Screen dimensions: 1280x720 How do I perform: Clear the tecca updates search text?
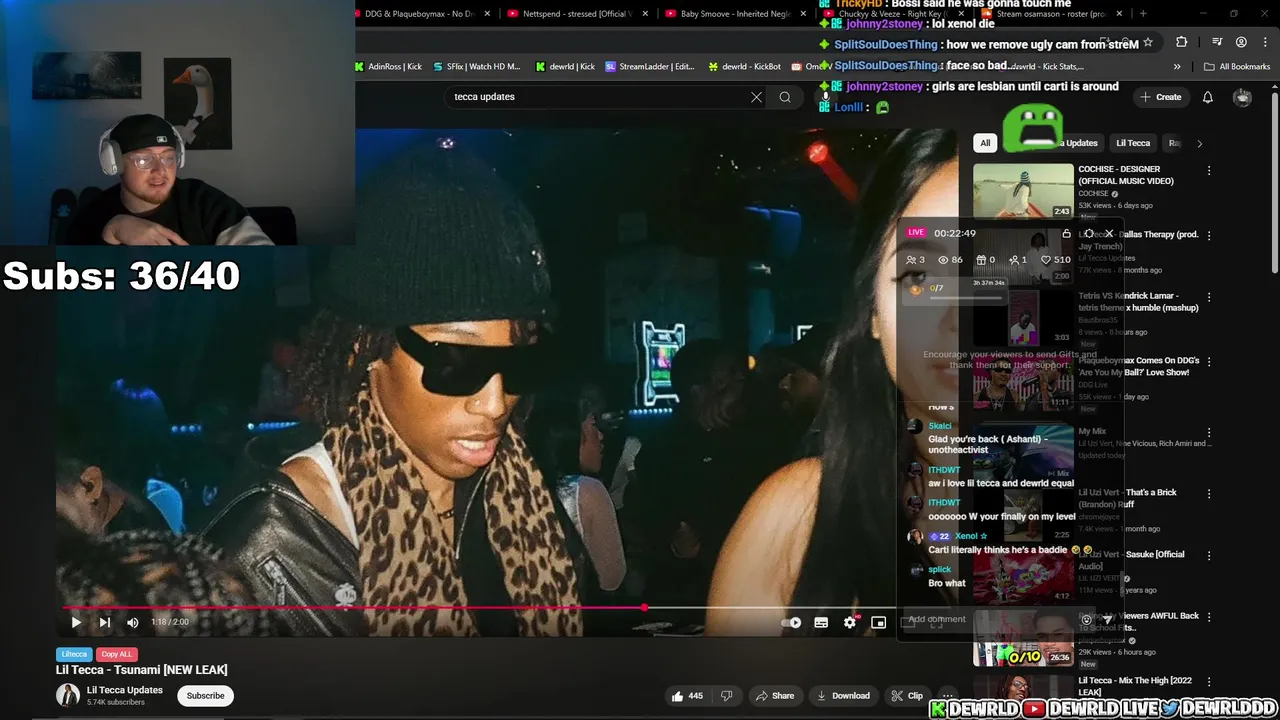[757, 97]
